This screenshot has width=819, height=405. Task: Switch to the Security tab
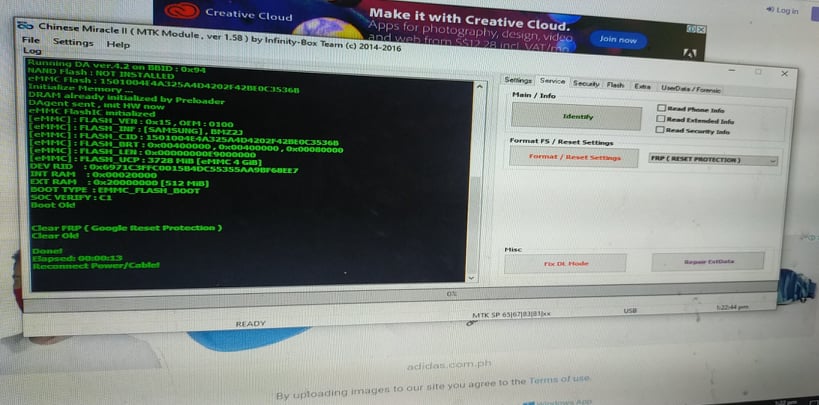tap(586, 84)
